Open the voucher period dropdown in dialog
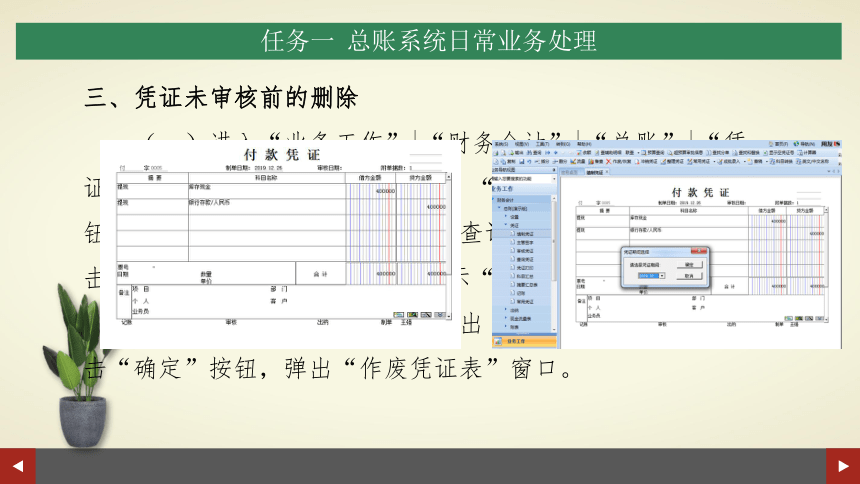Screen dimensions: 860x484 coord(662,275)
